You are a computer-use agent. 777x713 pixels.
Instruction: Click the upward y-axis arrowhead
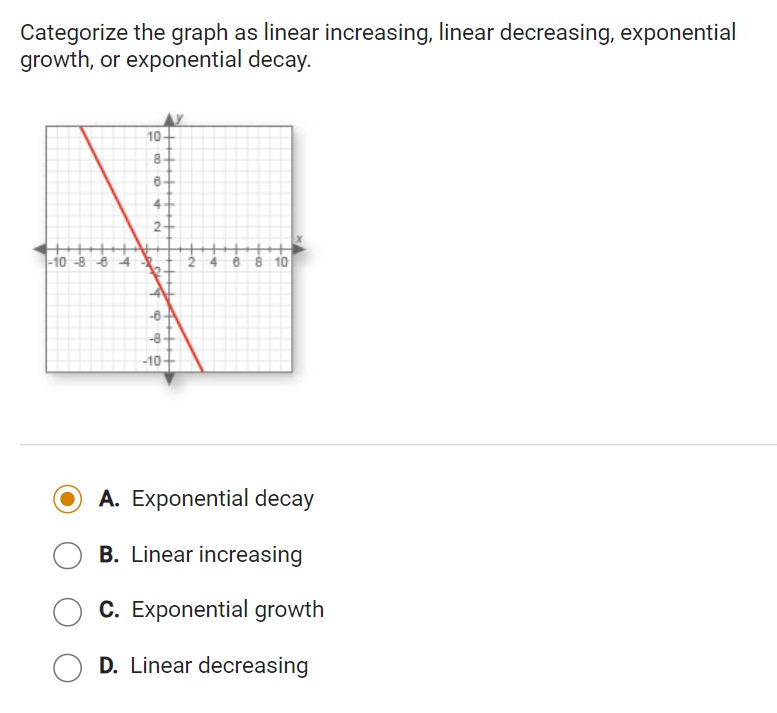tap(169, 119)
